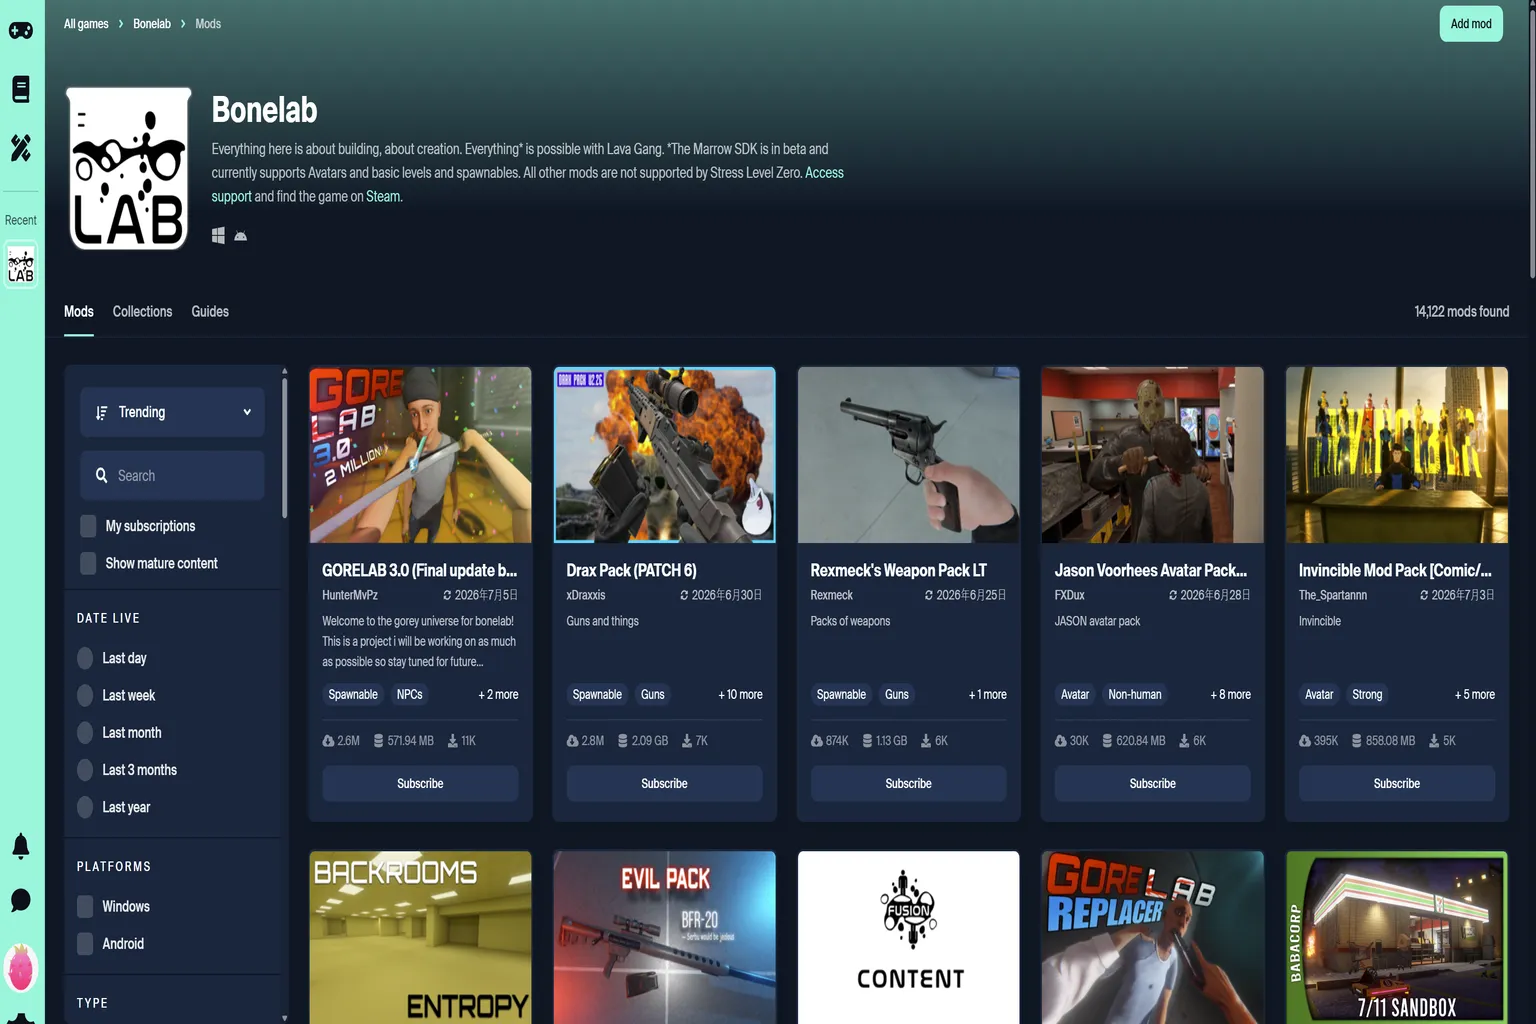Click downloads icon on Invincible Mod Pack card

click(1434, 741)
